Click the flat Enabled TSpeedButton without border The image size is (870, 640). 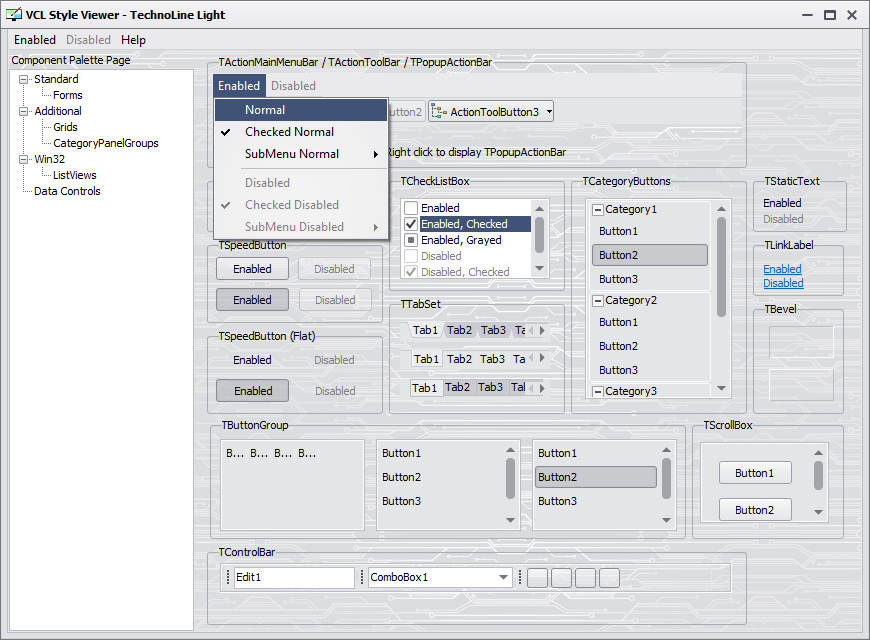click(252, 360)
